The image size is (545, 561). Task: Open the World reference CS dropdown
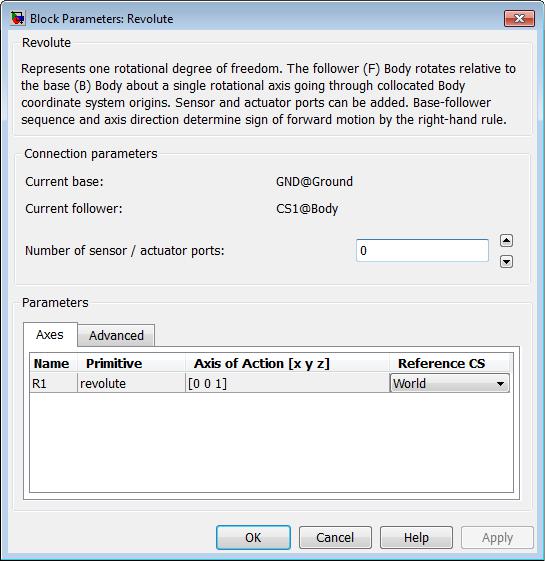click(449, 384)
